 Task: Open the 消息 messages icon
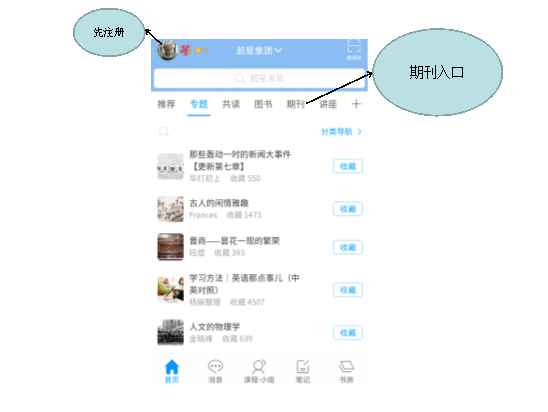coord(215,371)
